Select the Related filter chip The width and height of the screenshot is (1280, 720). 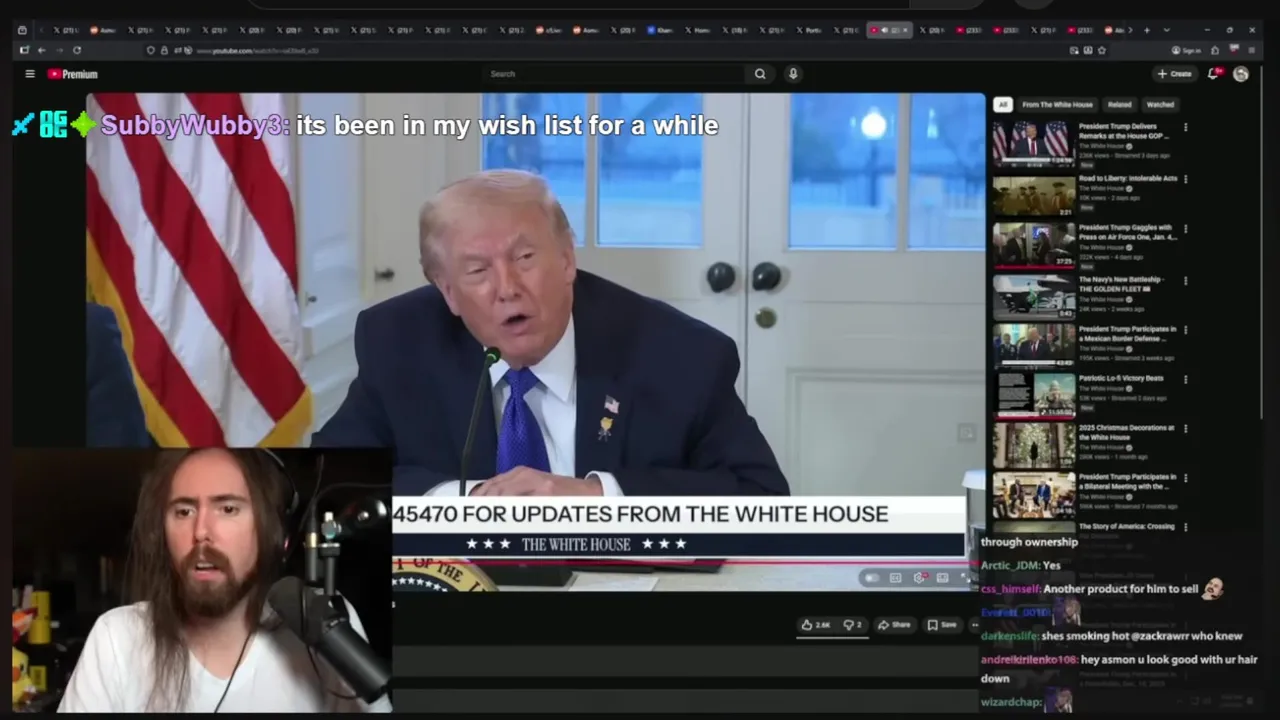point(1119,104)
